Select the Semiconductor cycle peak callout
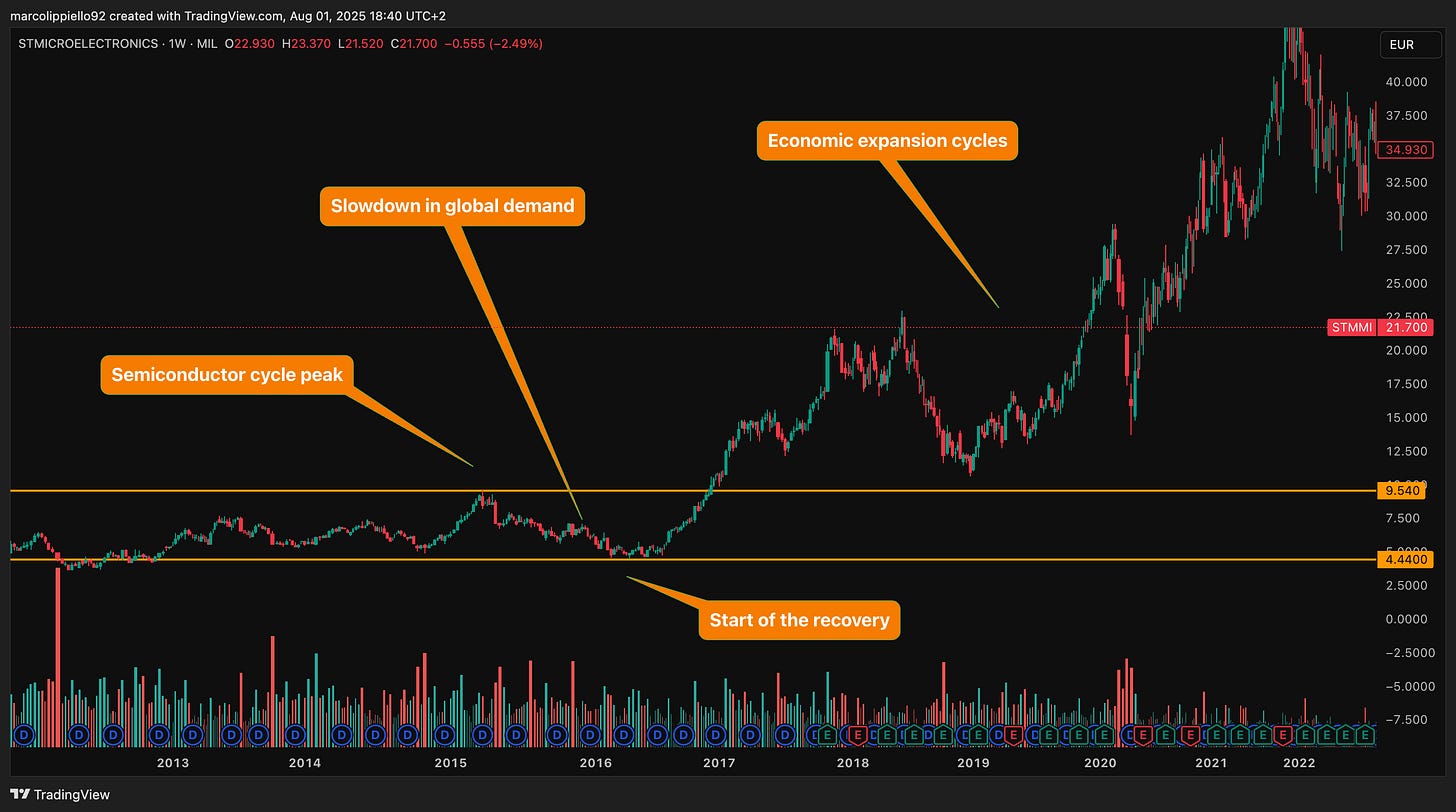This screenshot has width=1456, height=812. pyautogui.click(x=227, y=375)
